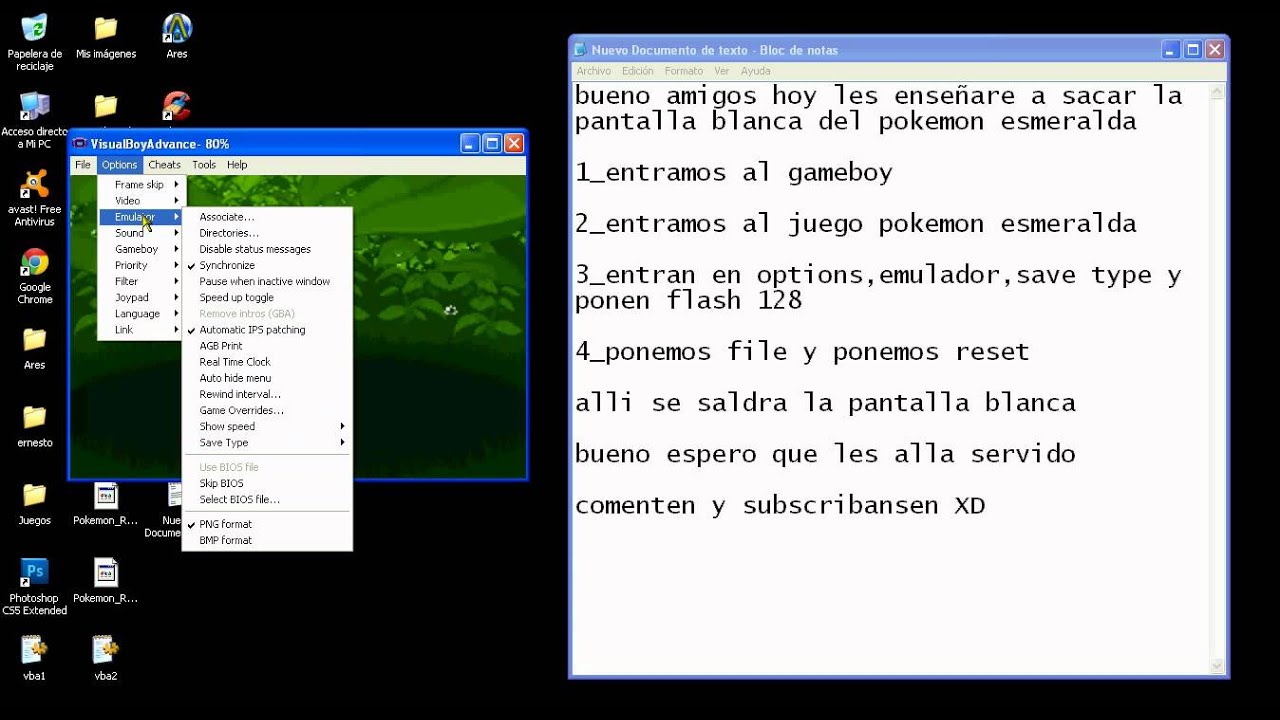Expand the Language submenu
The width and height of the screenshot is (1280, 720).
tap(141, 314)
